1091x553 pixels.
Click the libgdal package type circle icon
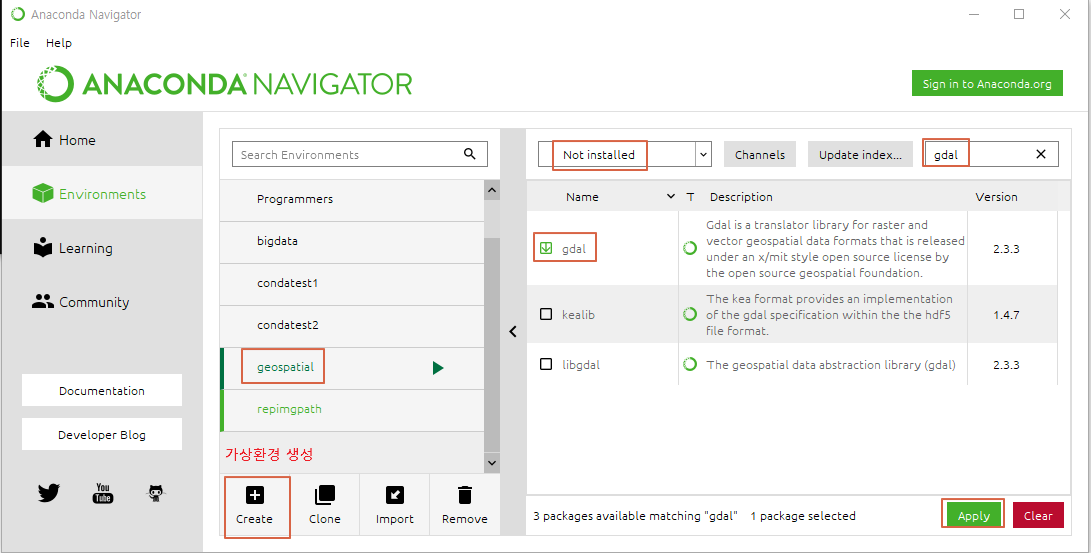[x=690, y=364]
